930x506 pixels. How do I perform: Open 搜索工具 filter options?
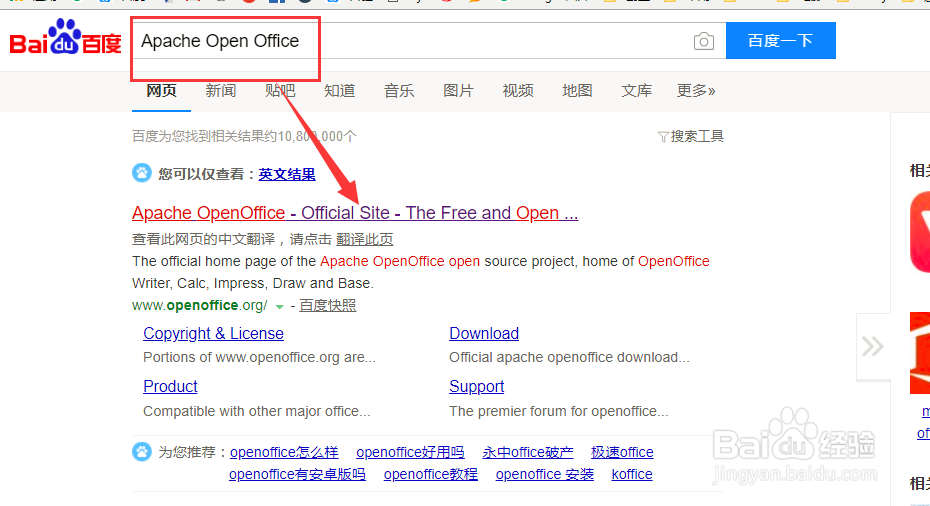coord(691,136)
